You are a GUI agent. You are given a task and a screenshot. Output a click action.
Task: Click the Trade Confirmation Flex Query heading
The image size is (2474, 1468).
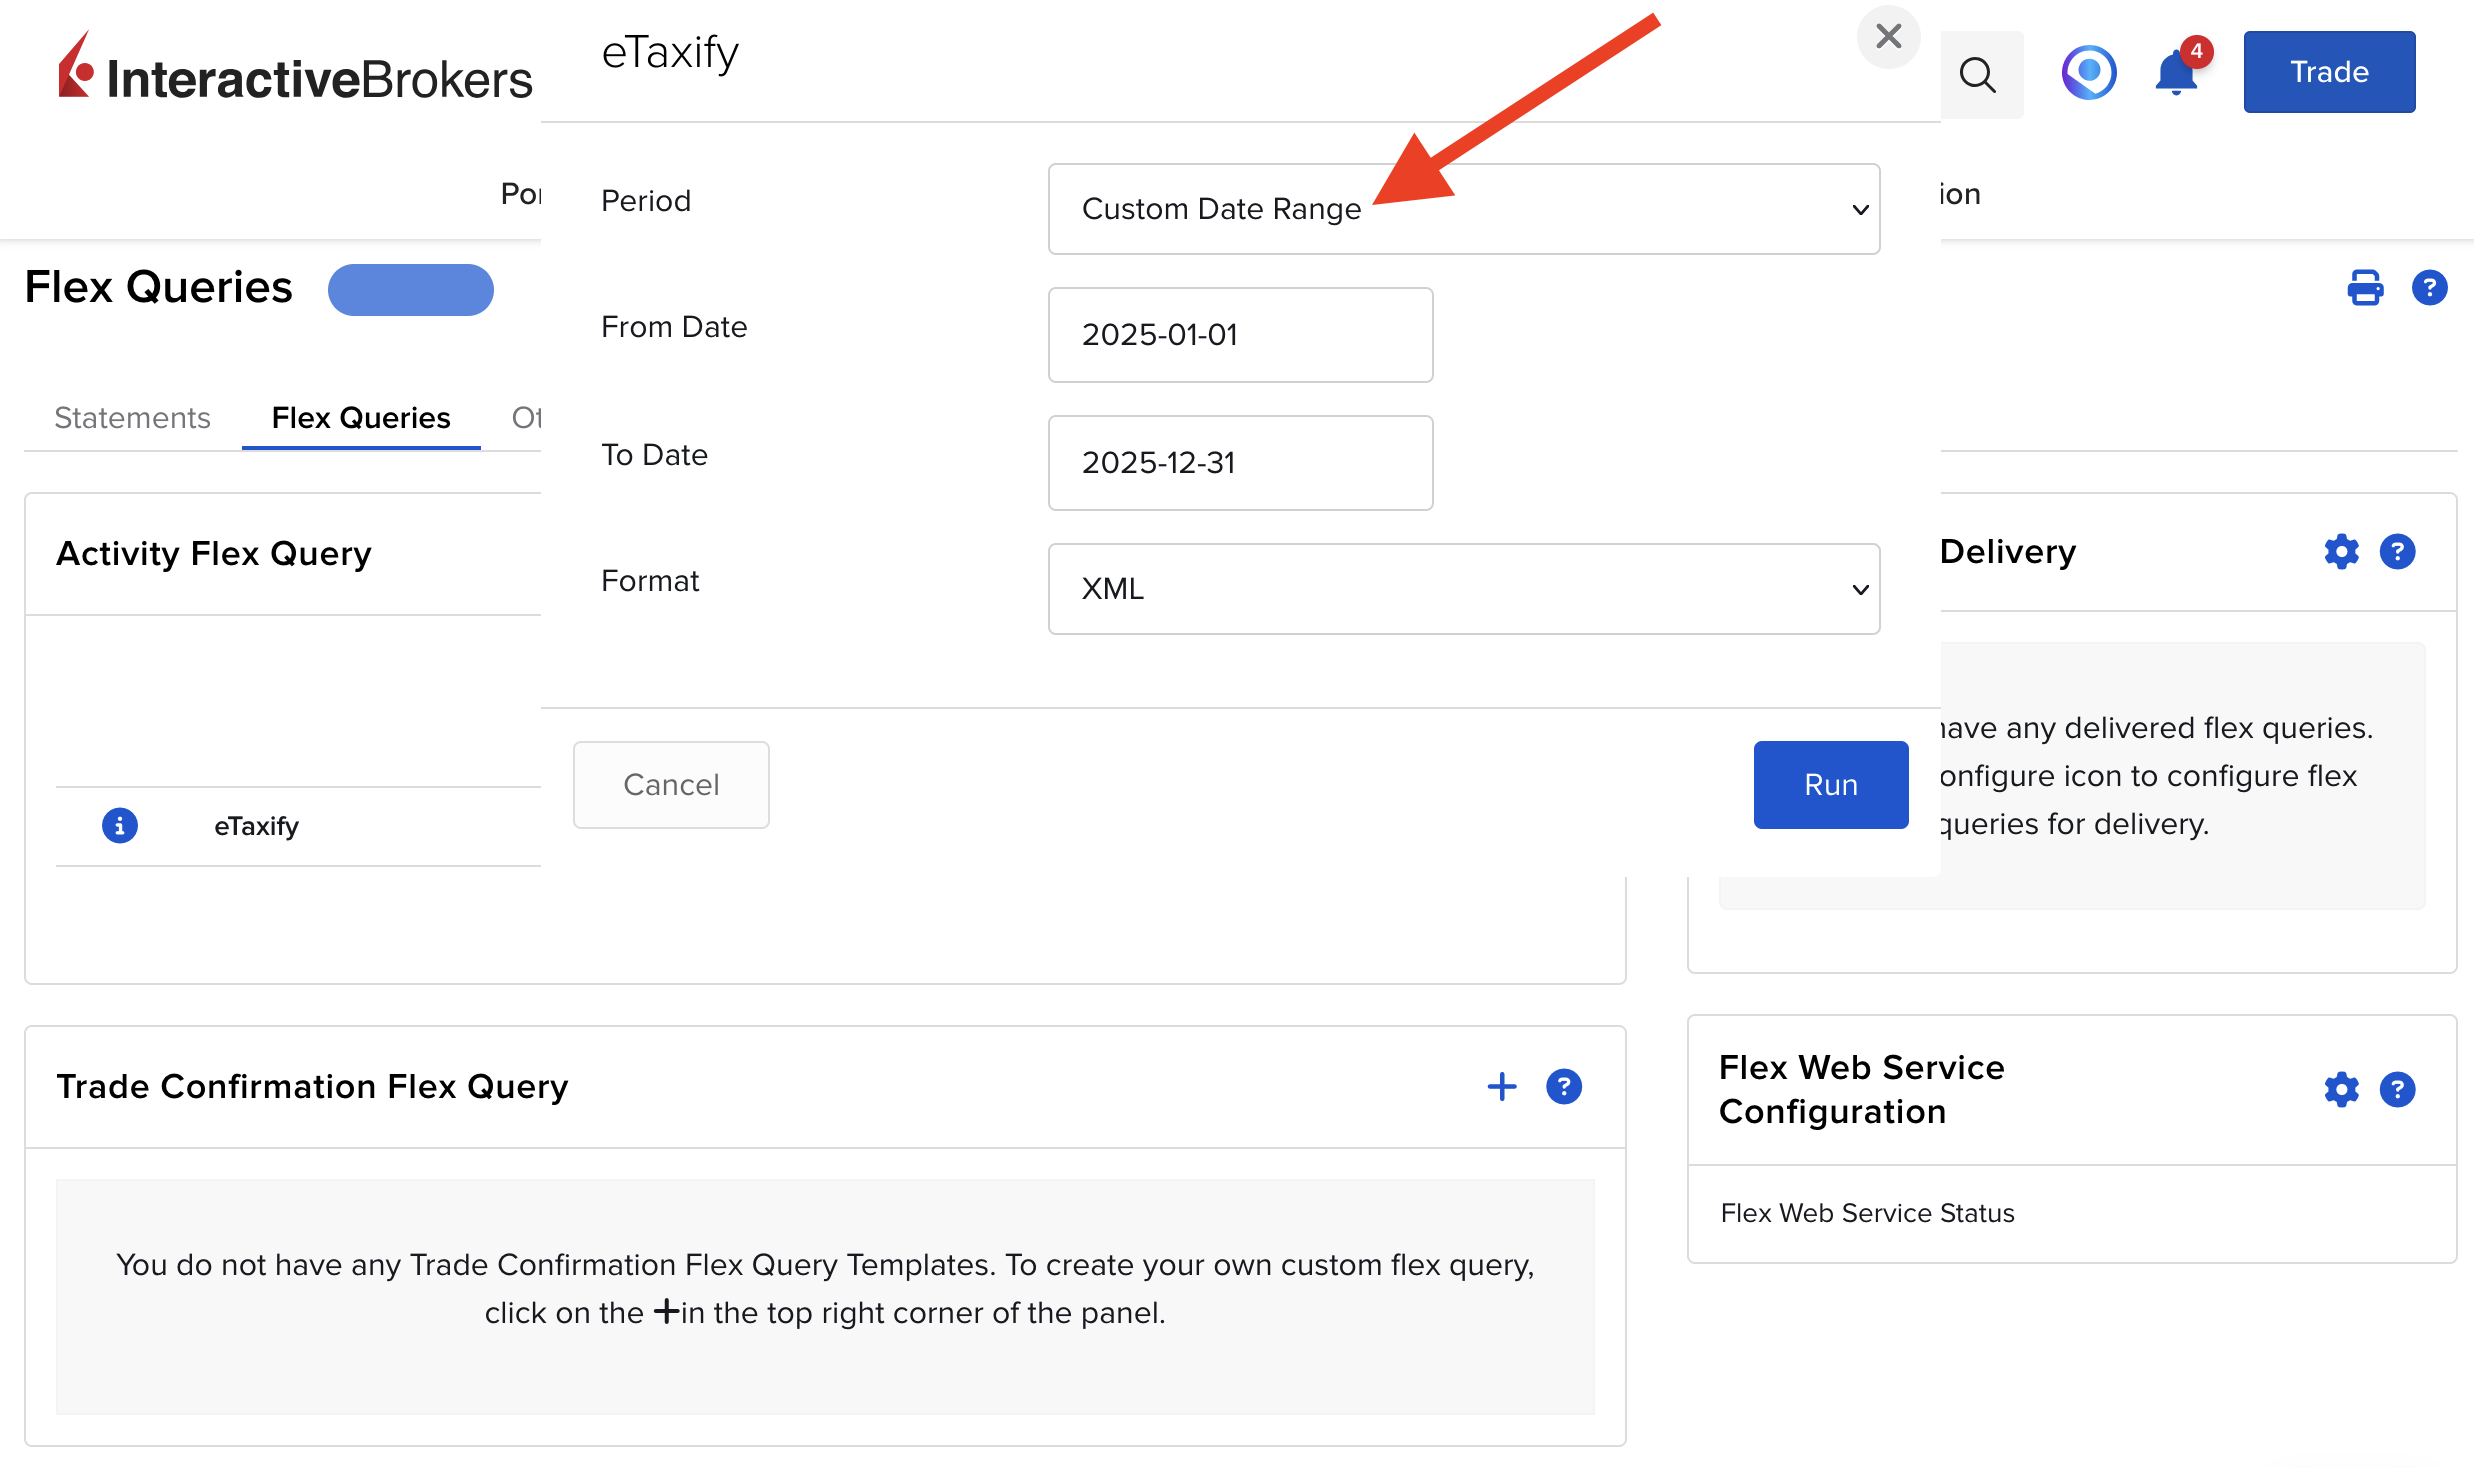point(312,1087)
